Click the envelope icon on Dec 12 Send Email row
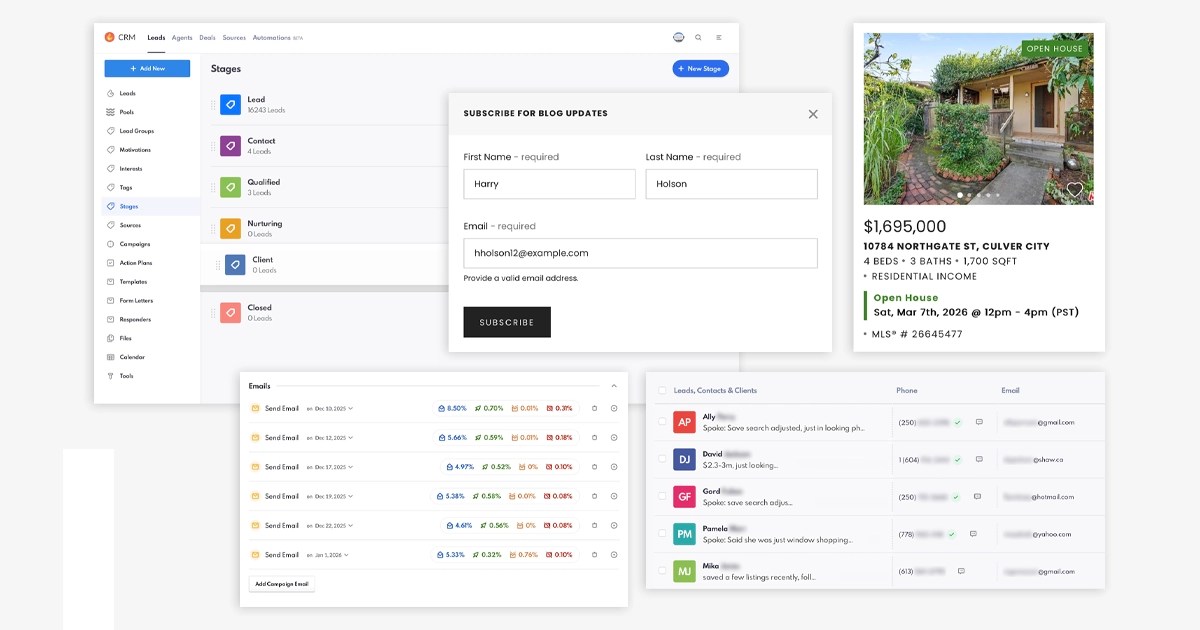 [255, 437]
